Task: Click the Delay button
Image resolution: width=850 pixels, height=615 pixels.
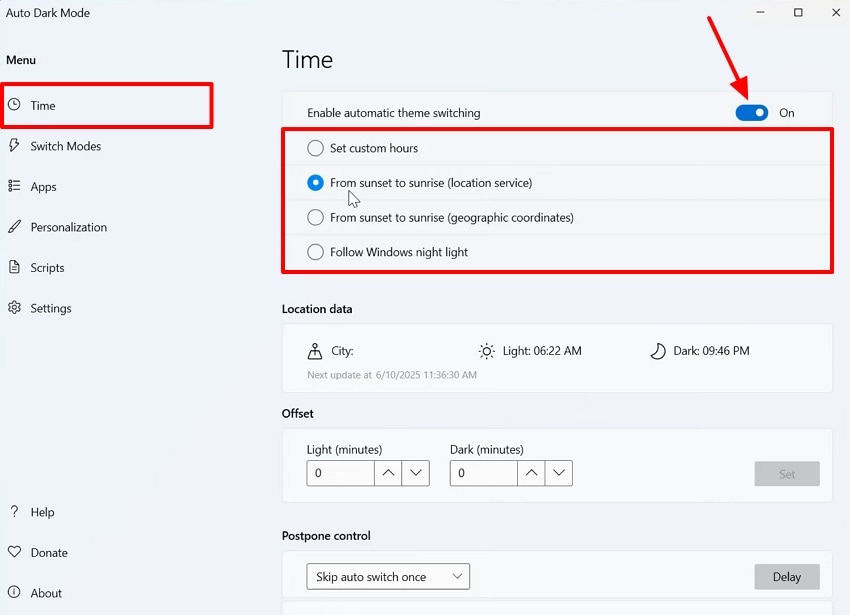Action: click(787, 576)
